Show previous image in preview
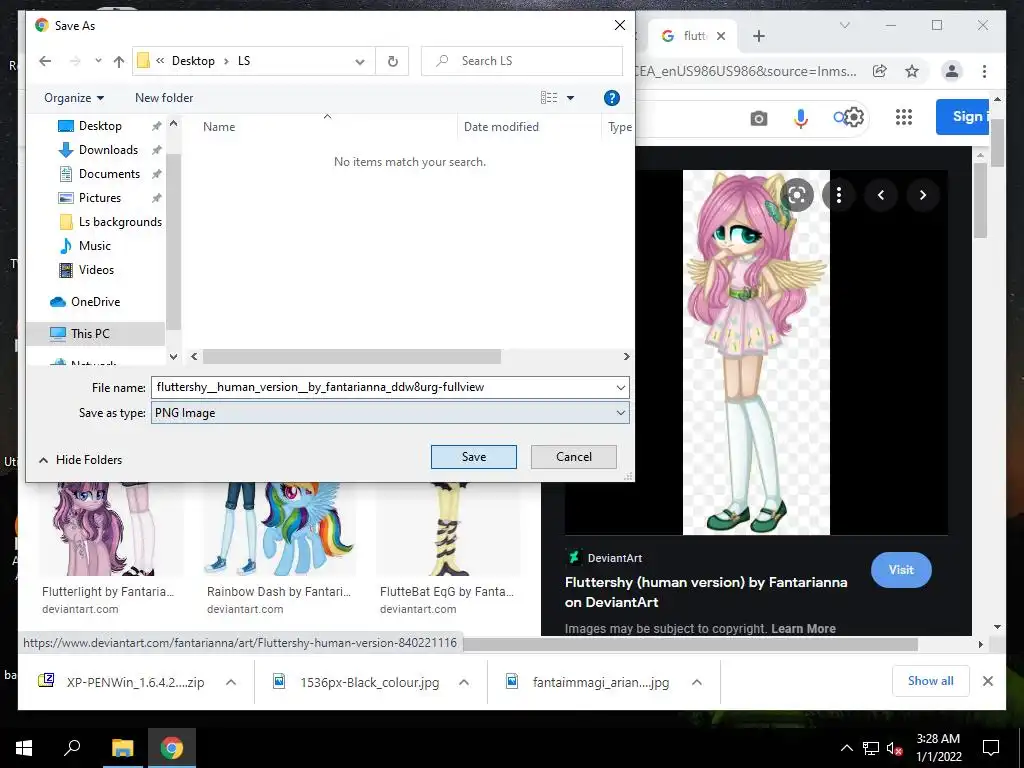 tap(881, 195)
